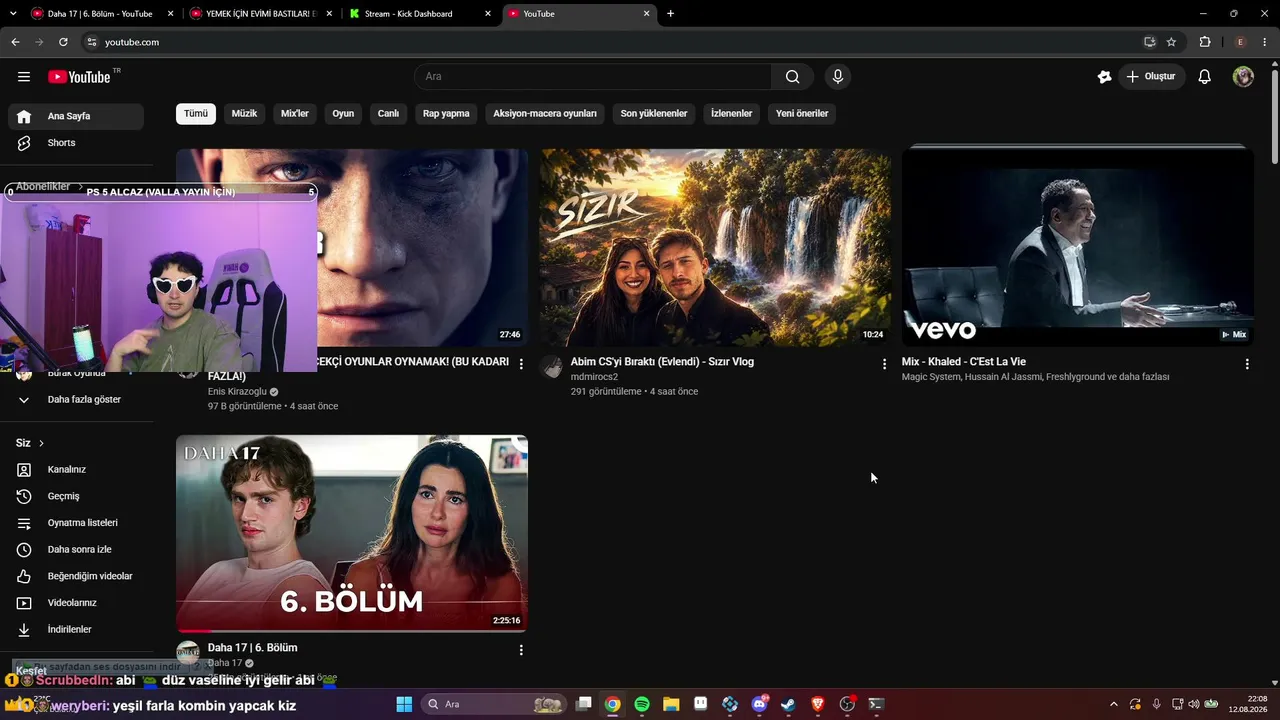Select the Rap yapma filter chip
Viewport: 1280px width, 720px height.
click(x=446, y=114)
